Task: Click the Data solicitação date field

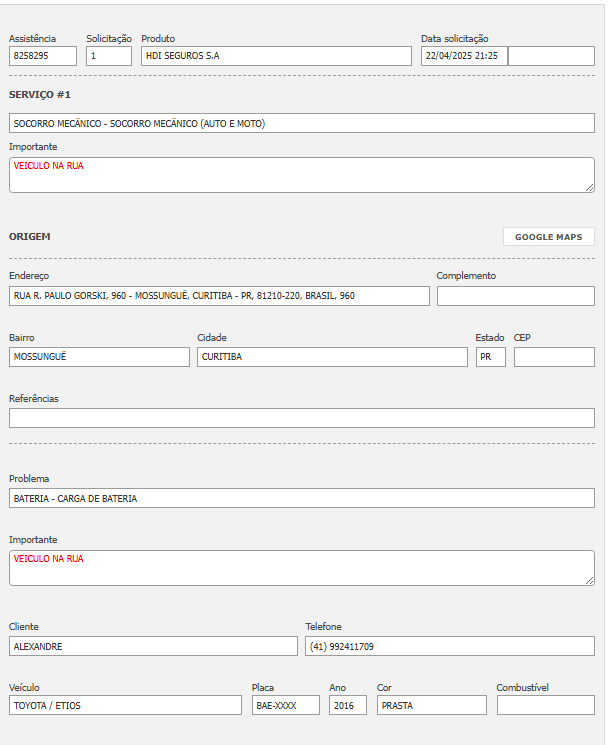Action: pyautogui.click(x=463, y=56)
